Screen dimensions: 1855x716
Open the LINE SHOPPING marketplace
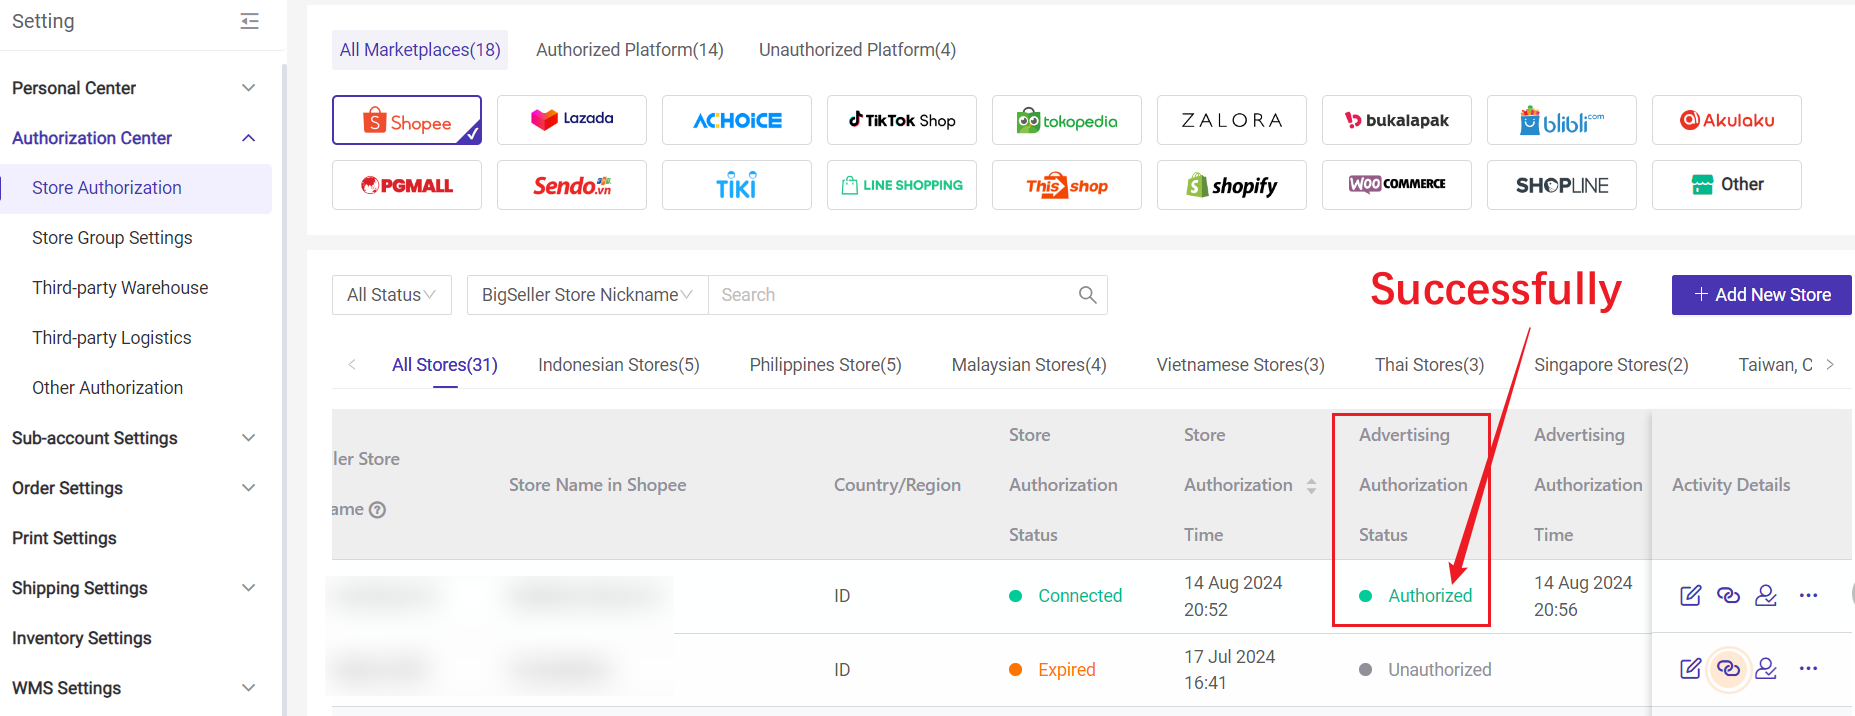(x=902, y=185)
